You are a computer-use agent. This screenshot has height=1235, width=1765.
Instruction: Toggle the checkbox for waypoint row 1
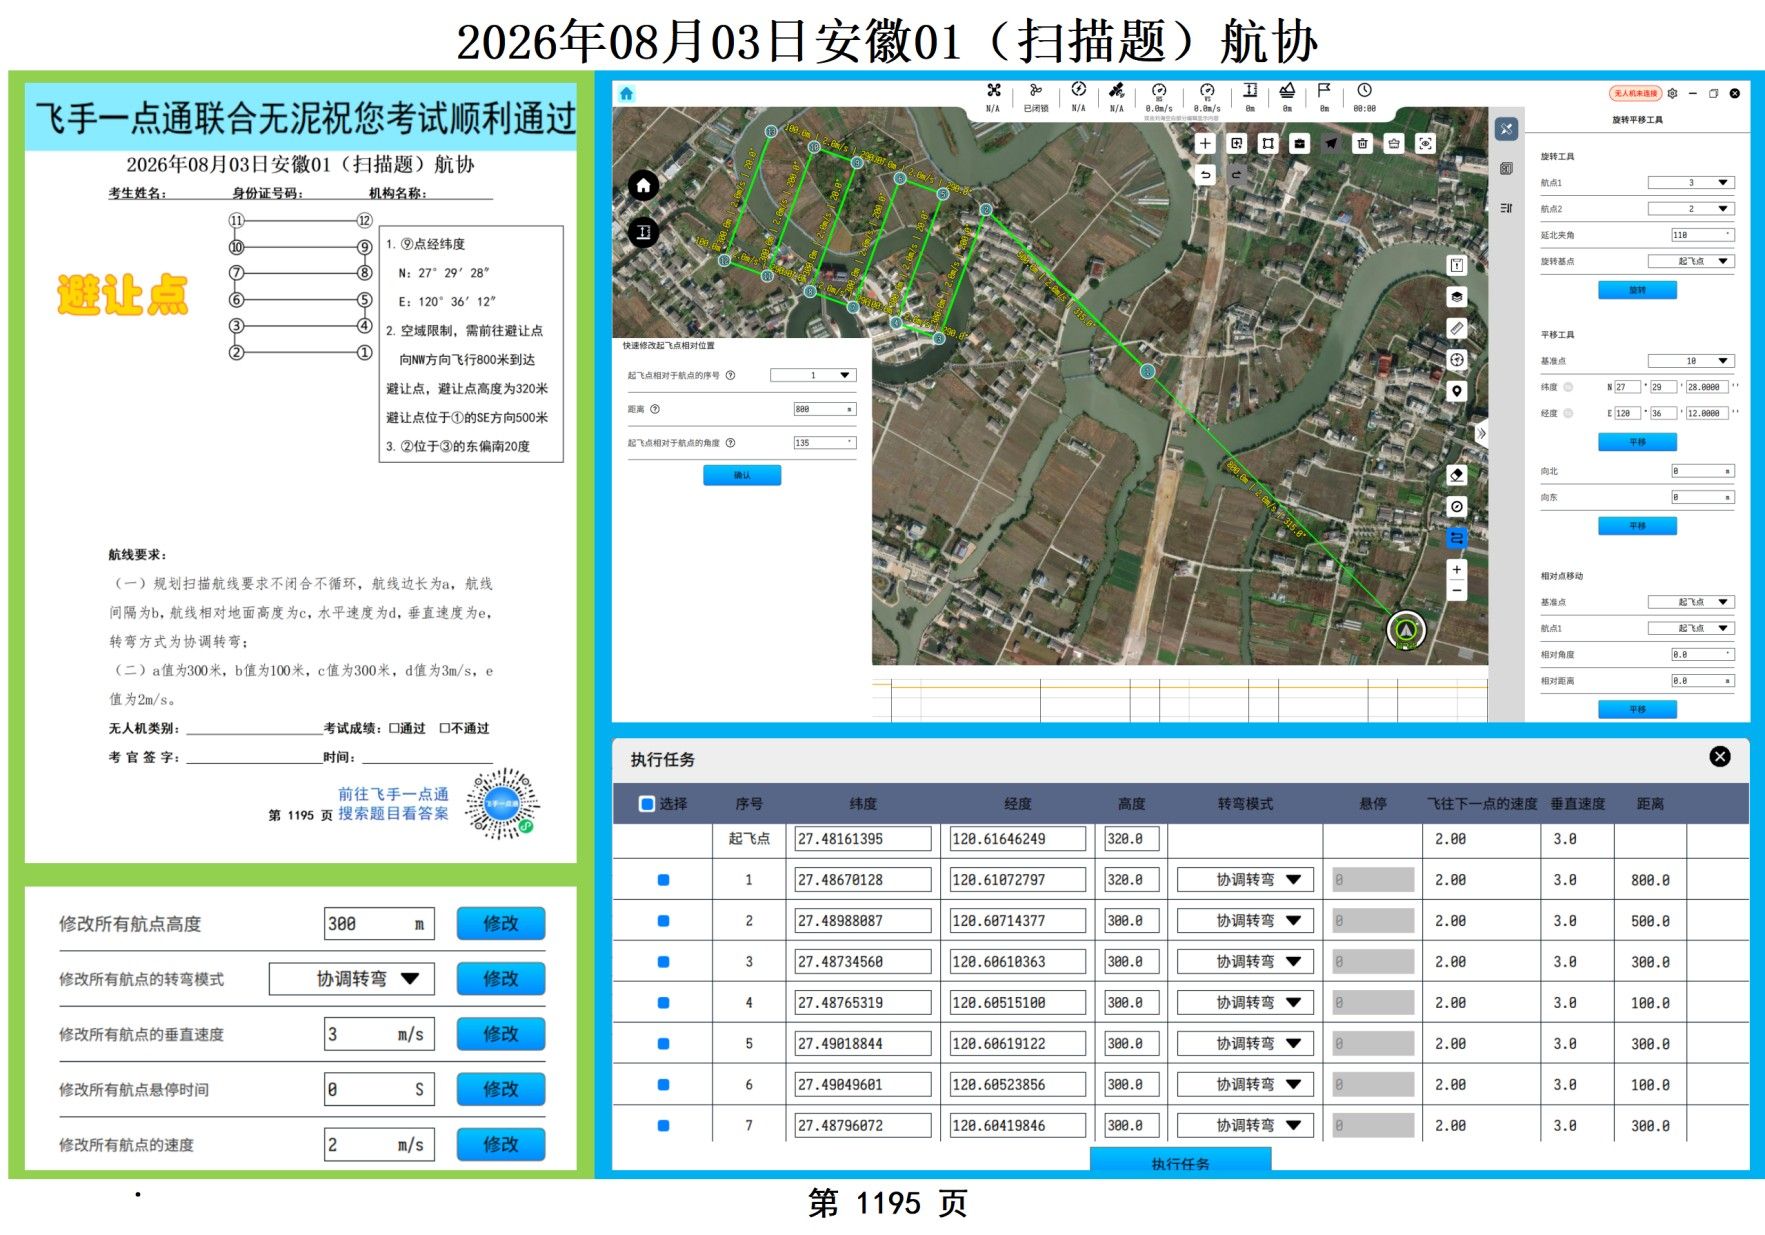[663, 881]
